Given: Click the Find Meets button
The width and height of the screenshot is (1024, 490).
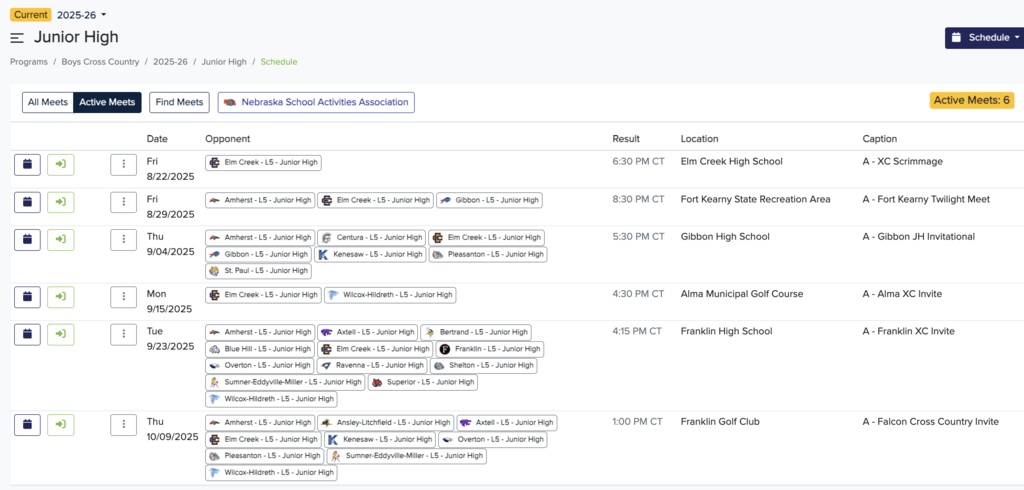Looking at the screenshot, I should tap(180, 103).
